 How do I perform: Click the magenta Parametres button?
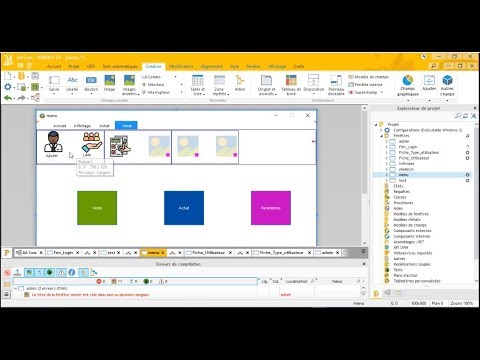click(271, 208)
